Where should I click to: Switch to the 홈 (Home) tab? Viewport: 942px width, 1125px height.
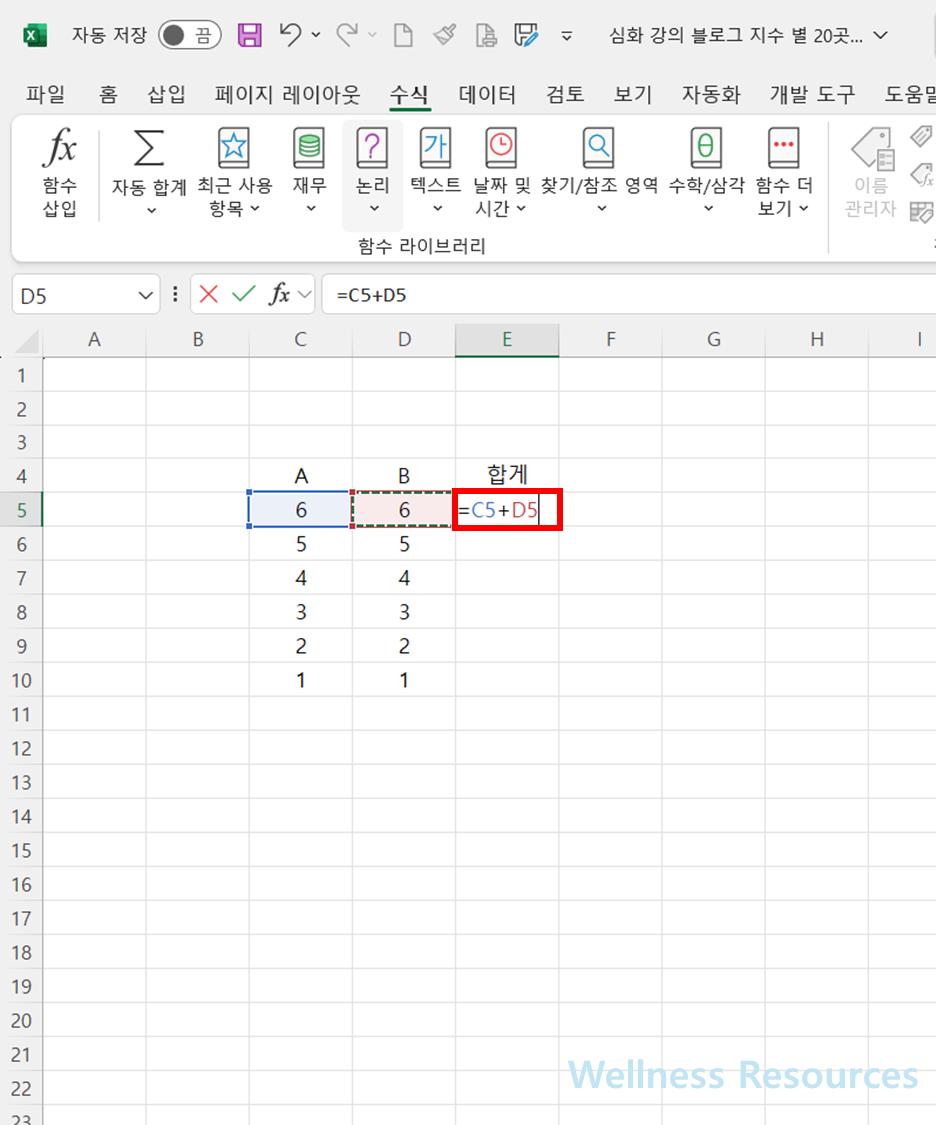tap(108, 94)
